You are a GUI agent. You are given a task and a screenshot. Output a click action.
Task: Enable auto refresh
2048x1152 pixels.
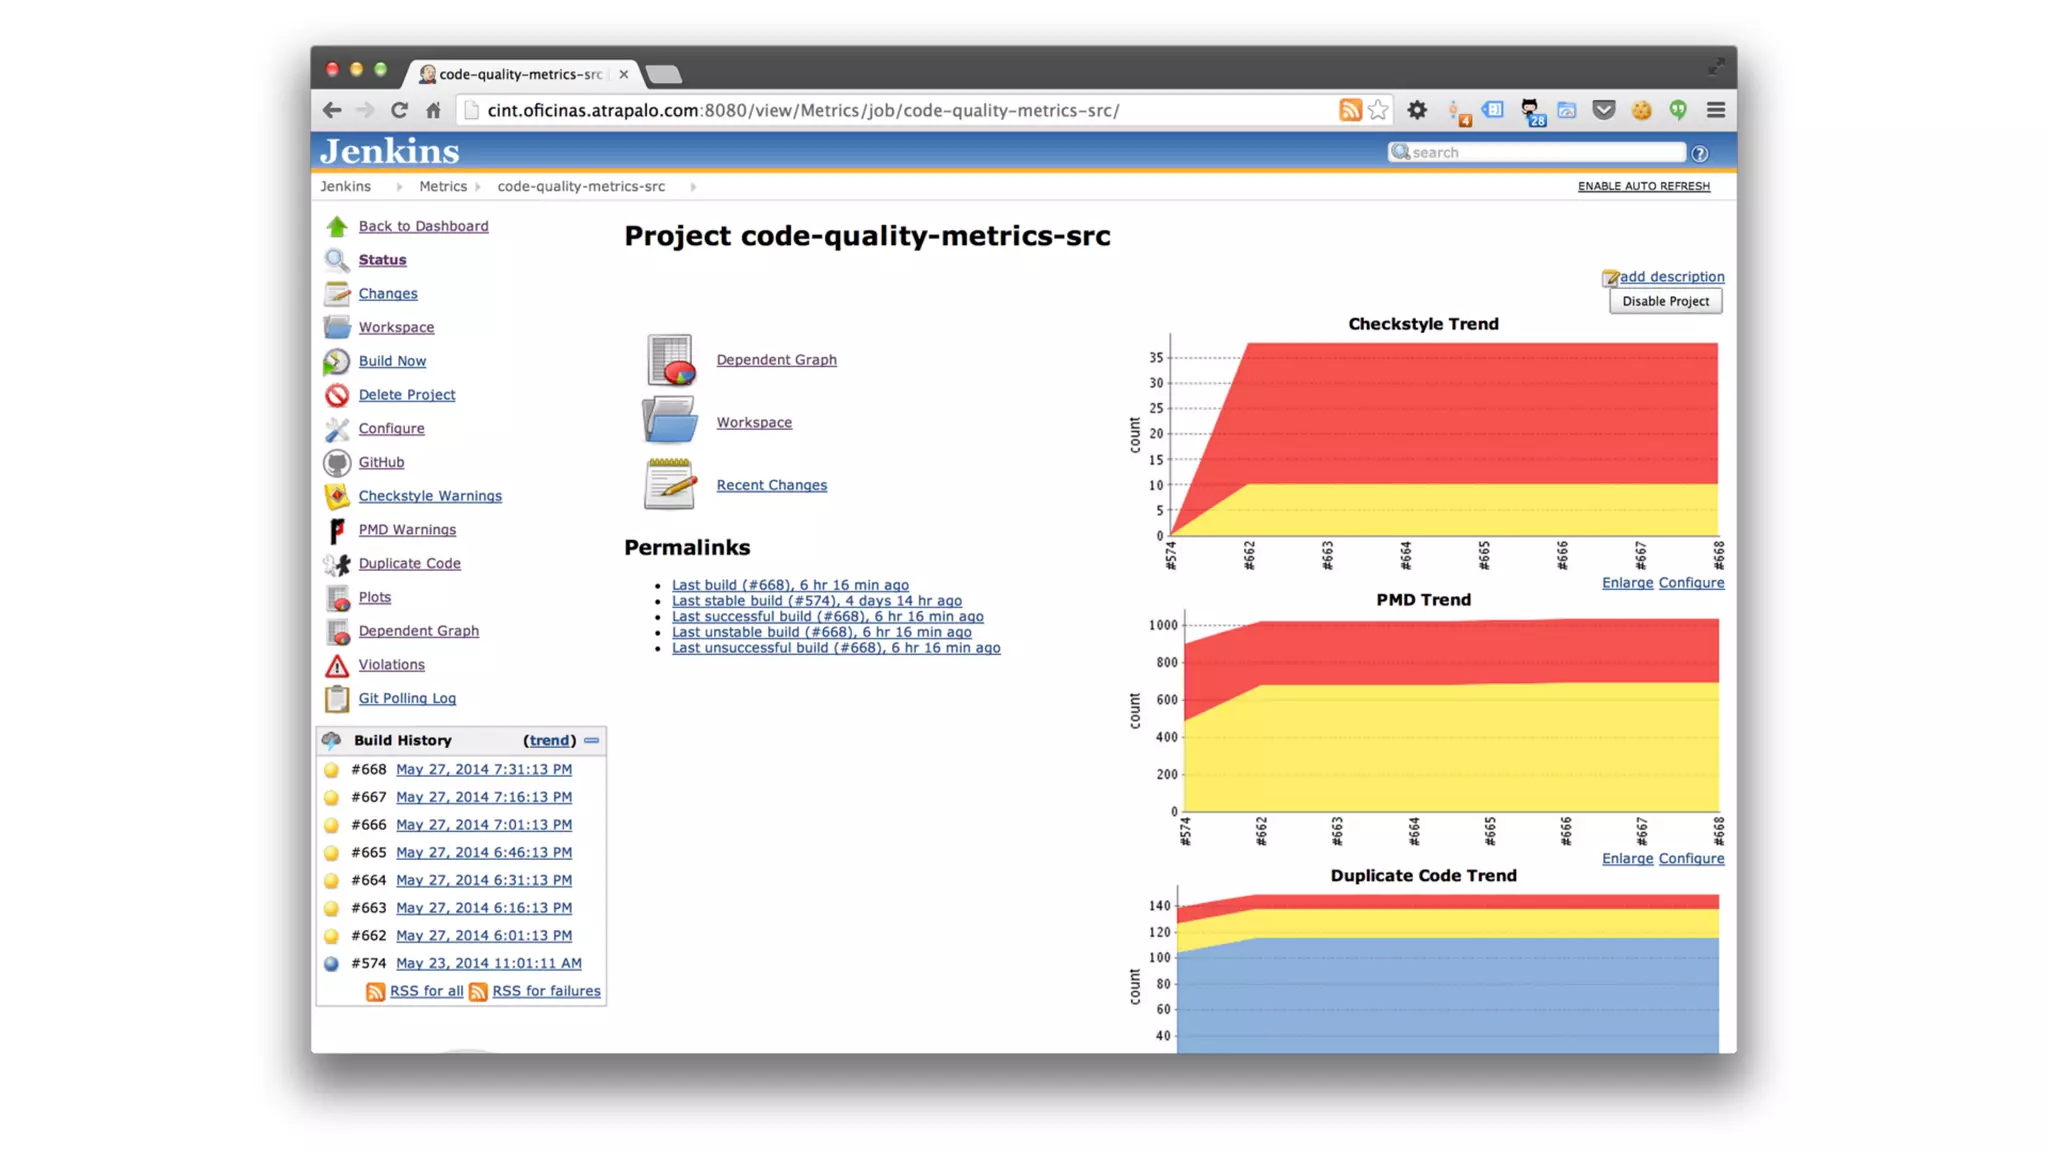[1643, 186]
